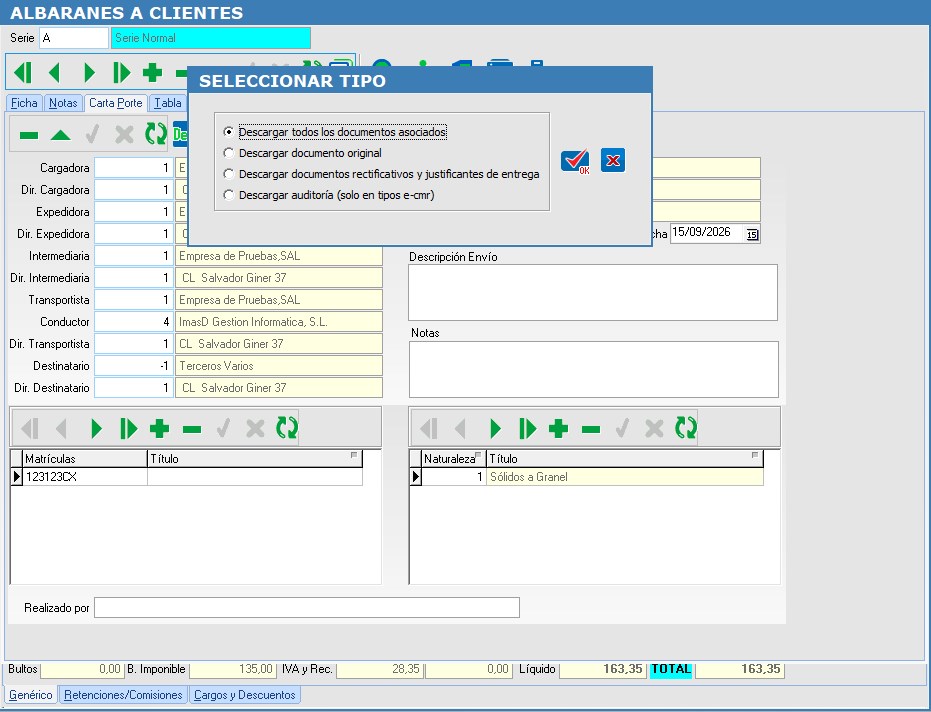Delete record in Carta Porte toolbar
The image size is (931, 712).
[x=28, y=135]
